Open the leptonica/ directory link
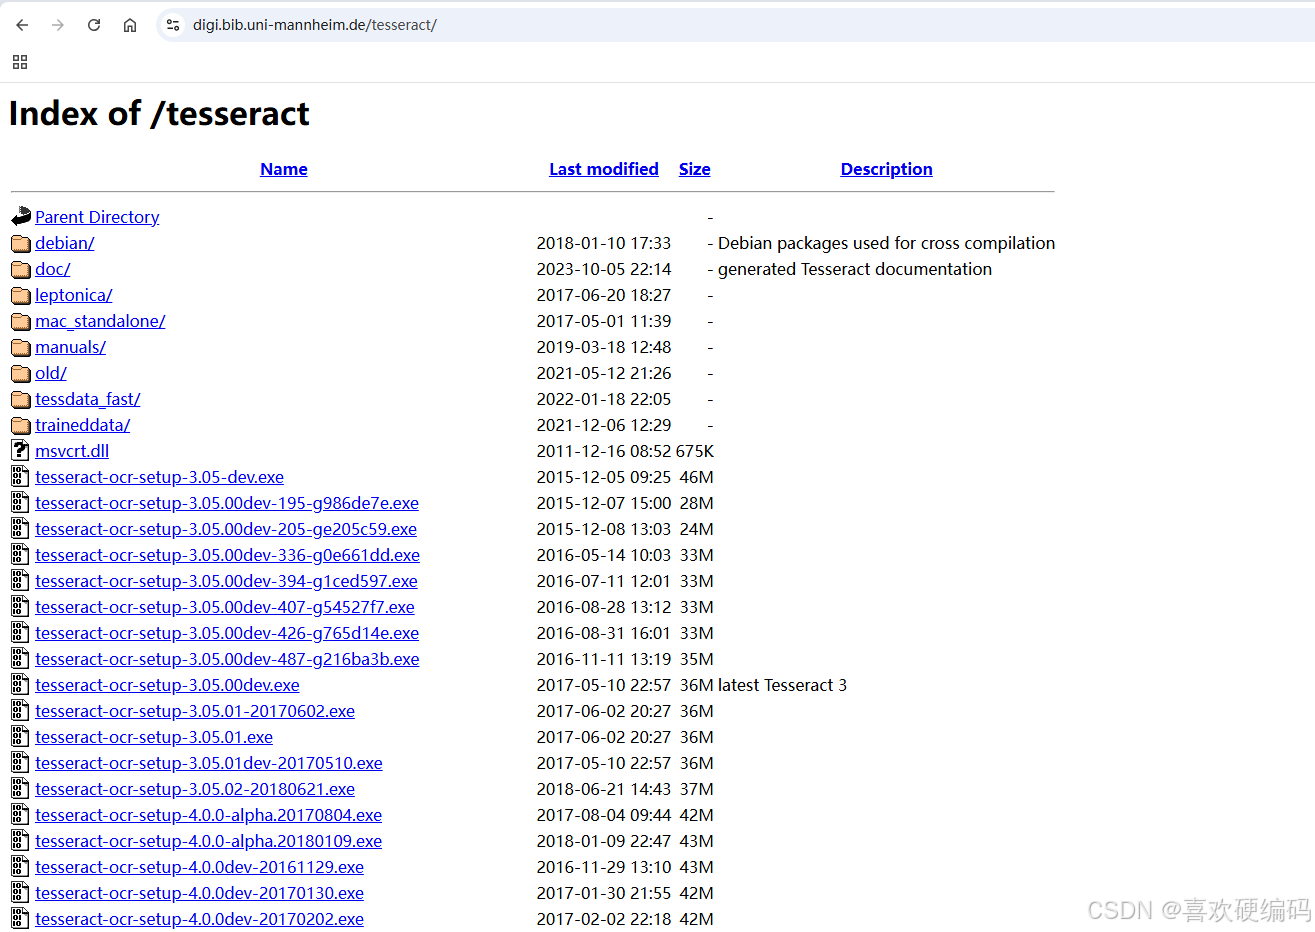This screenshot has height=932, width=1315. point(74,295)
